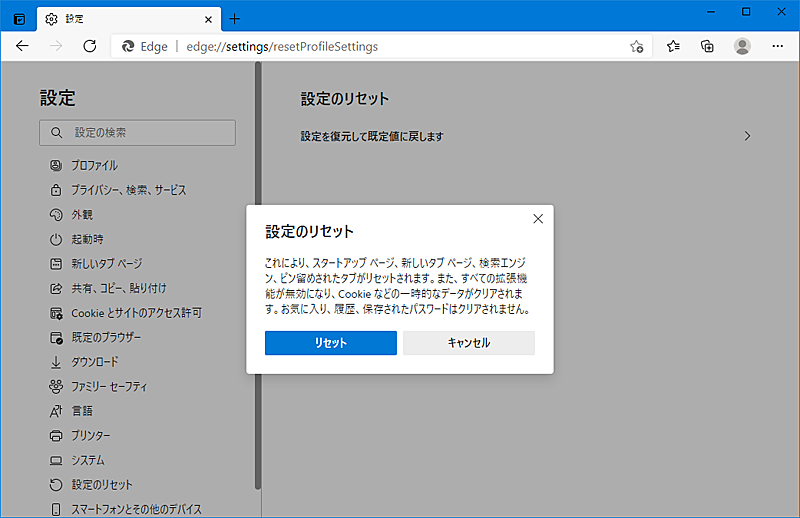Open 新しいタブ ページ settings section
This screenshot has height=518, width=800.
click(x=107, y=263)
